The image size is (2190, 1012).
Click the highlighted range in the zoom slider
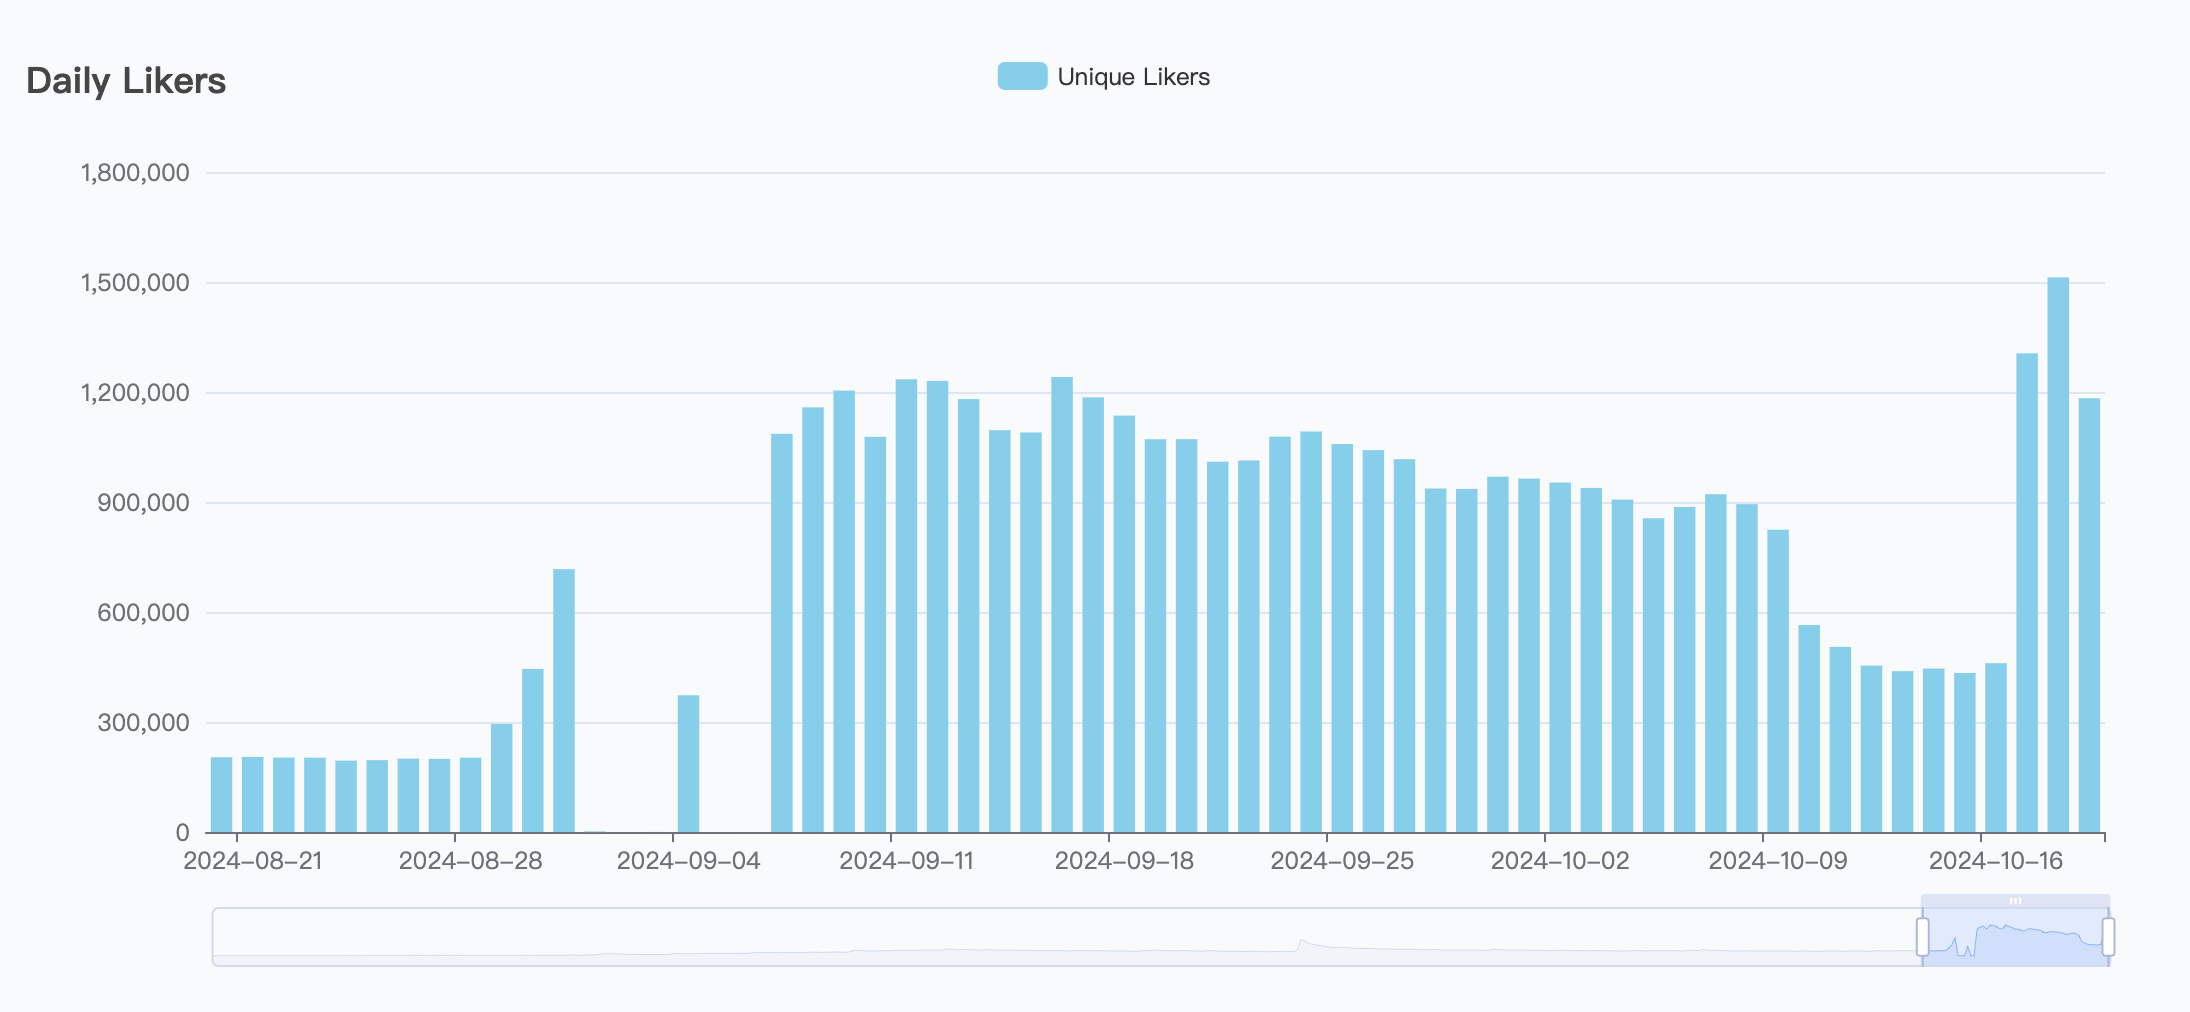(2015, 937)
